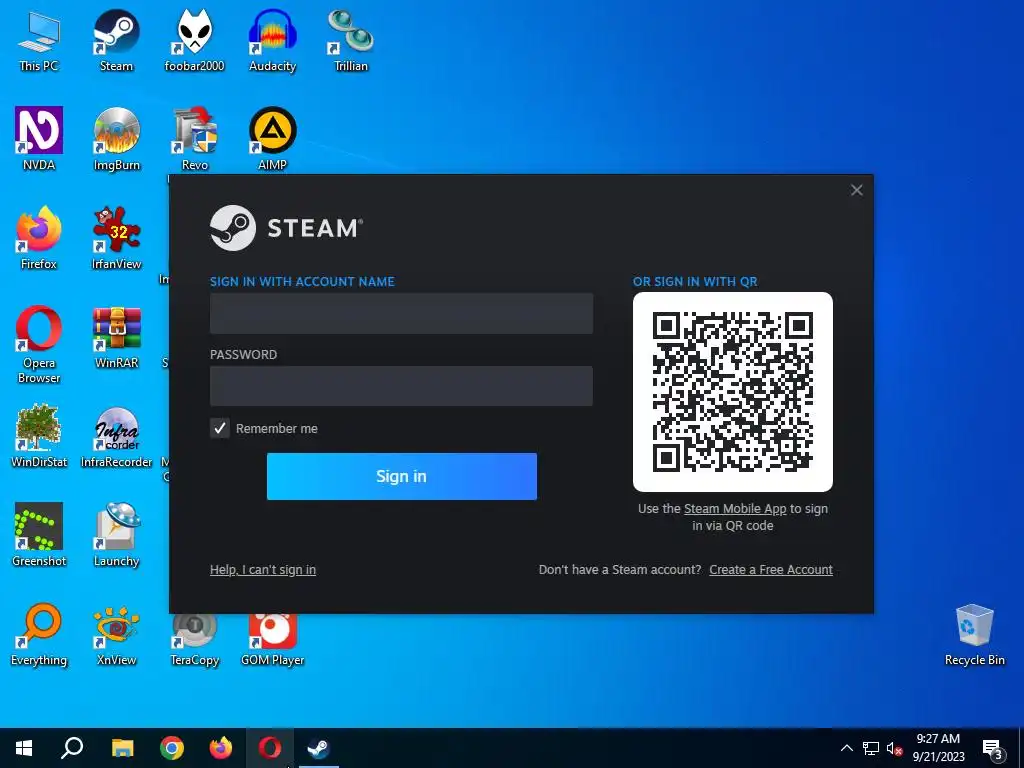Select the Launchy desktop shortcut

tap(116, 536)
